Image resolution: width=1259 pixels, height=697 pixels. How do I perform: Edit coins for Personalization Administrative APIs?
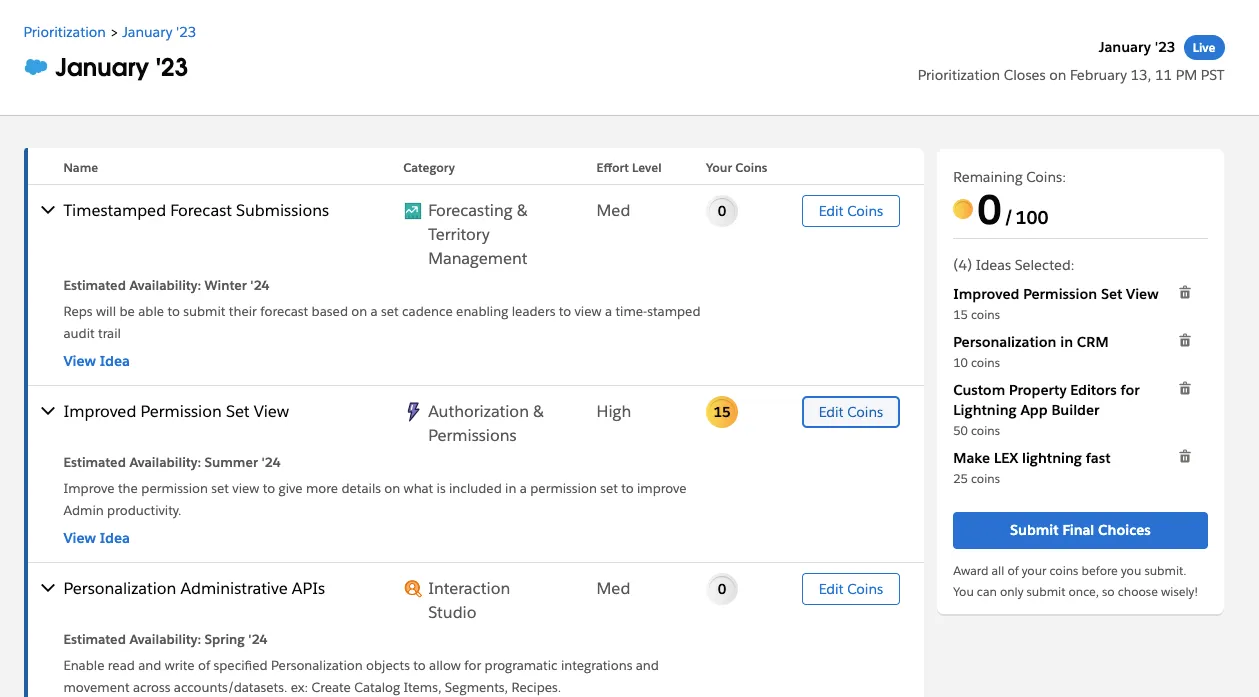pyautogui.click(x=851, y=589)
